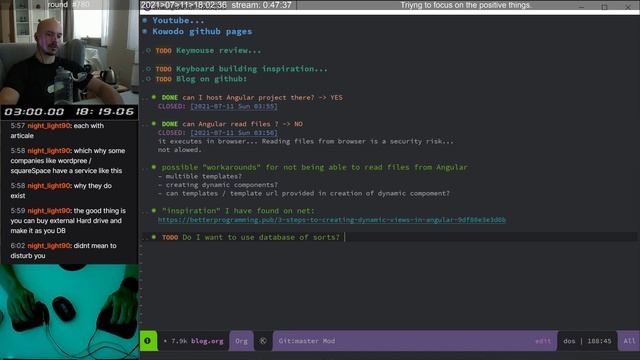
Task: Click the TODO keyword before Keymouse review
Action: [163, 51]
